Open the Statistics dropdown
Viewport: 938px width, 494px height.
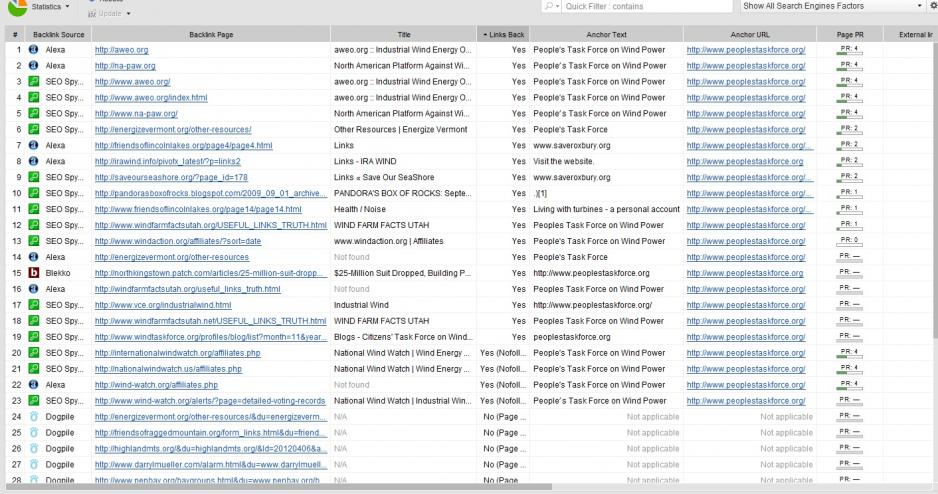pos(50,7)
